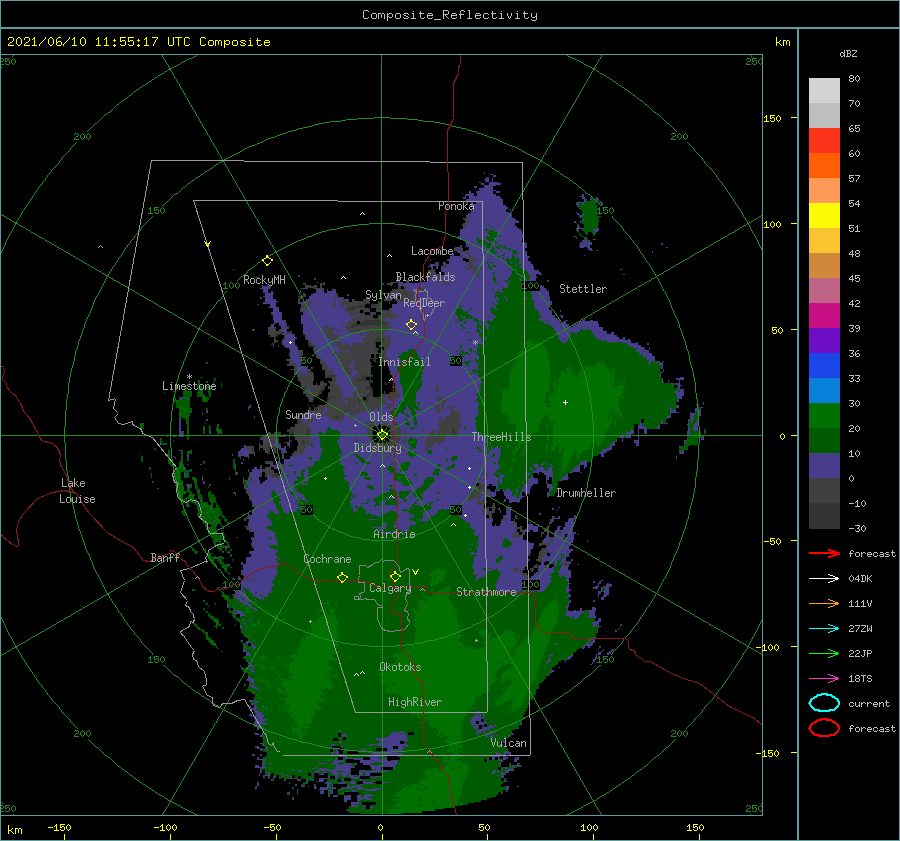Click yellow diamond marker below RedDeer
Viewport: 900px width, 841px height.
click(x=411, y=325)
